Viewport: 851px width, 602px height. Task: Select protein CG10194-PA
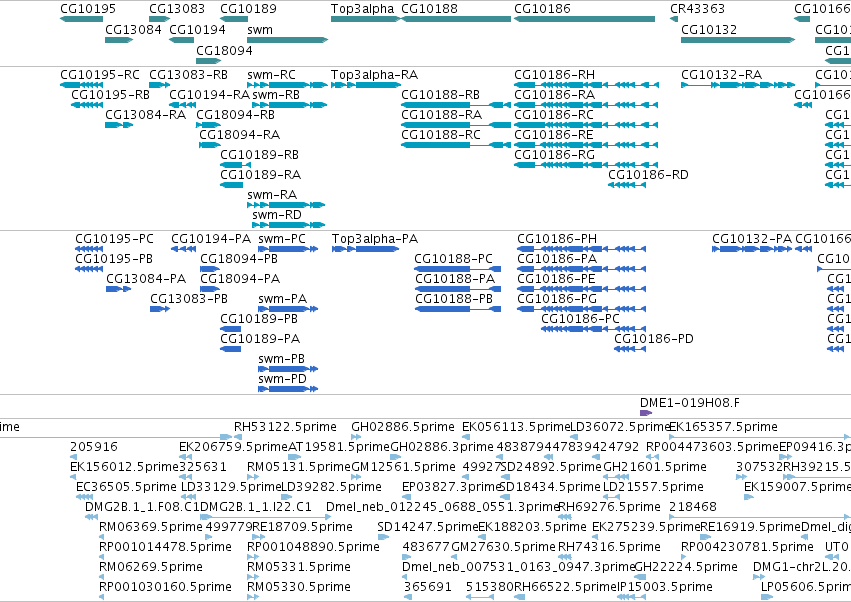pos(183,249)
